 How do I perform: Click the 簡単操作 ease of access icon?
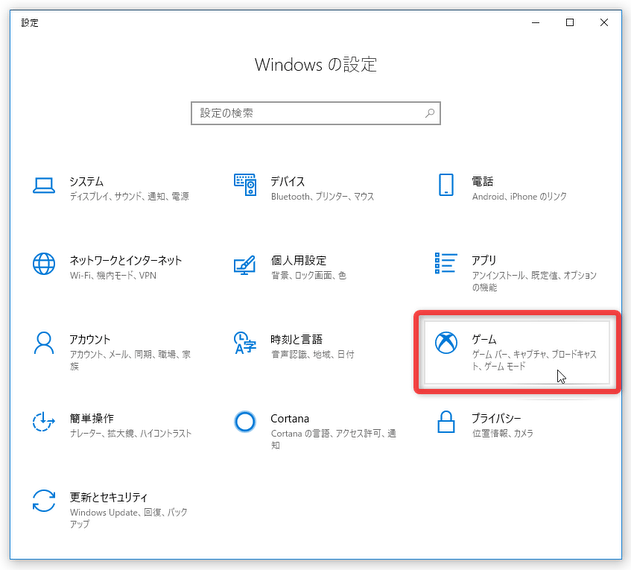43,421
